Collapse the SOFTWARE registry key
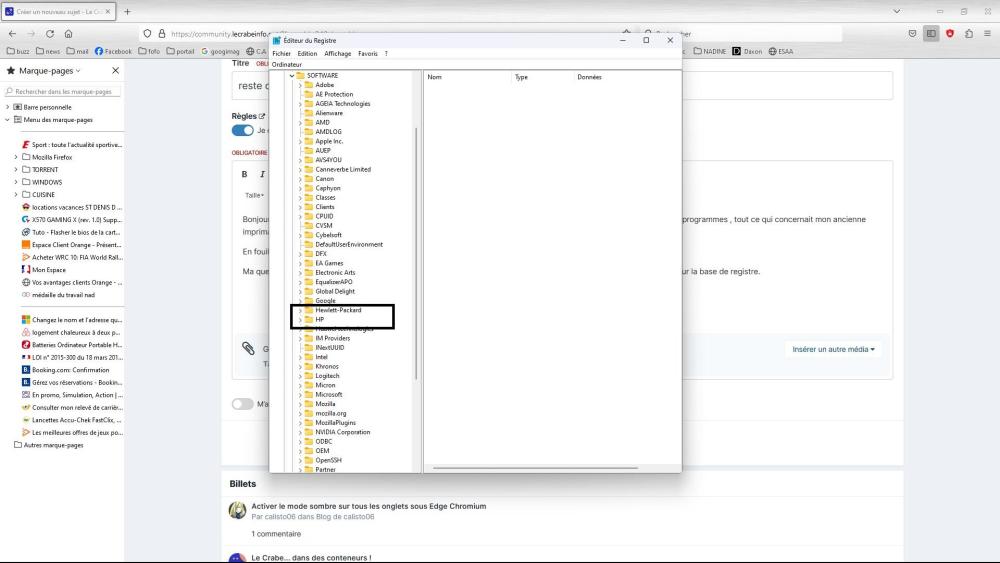 click(x=292, y=75)
